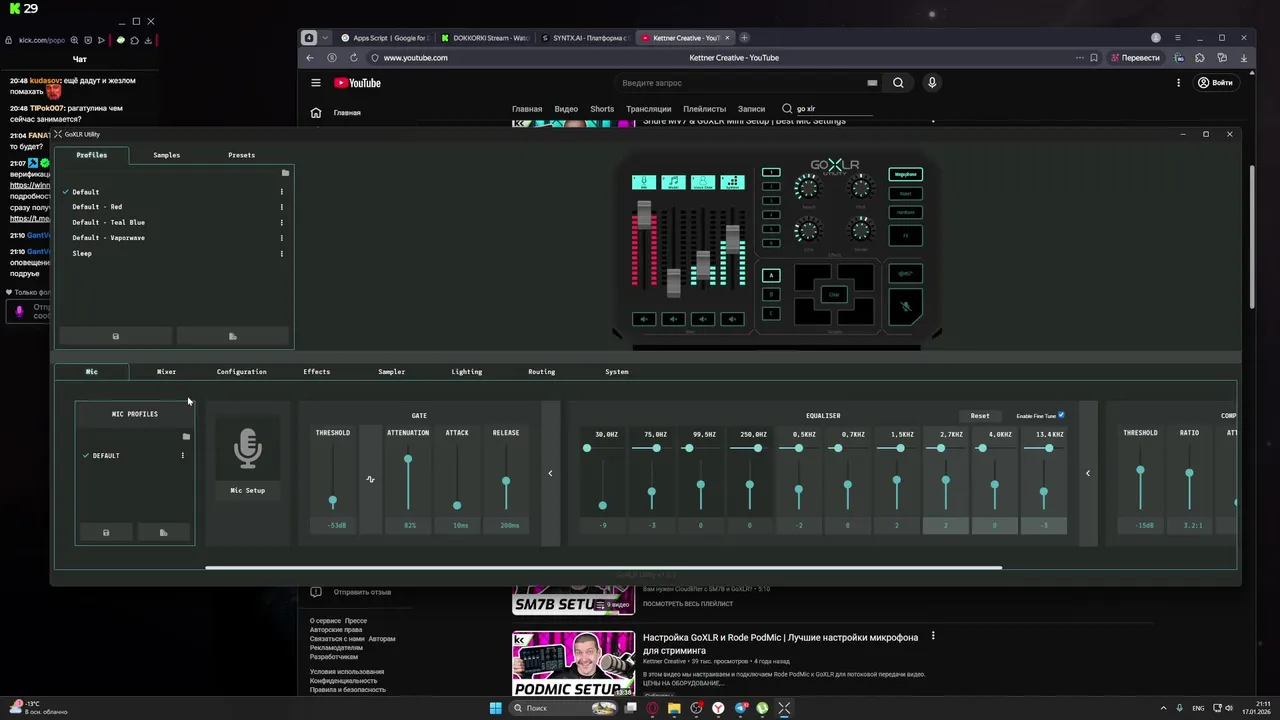
Task: Click the sampler Clear button on the device
Action: (x=834, y=294)
